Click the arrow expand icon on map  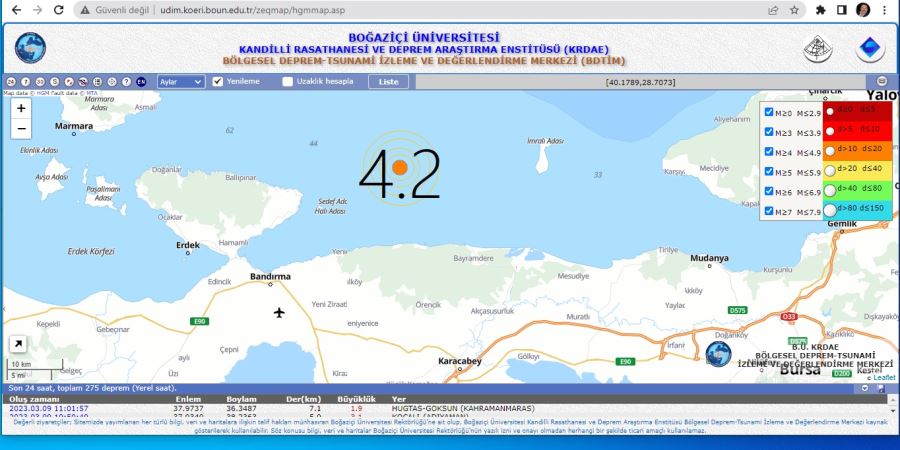click(18, 344)
